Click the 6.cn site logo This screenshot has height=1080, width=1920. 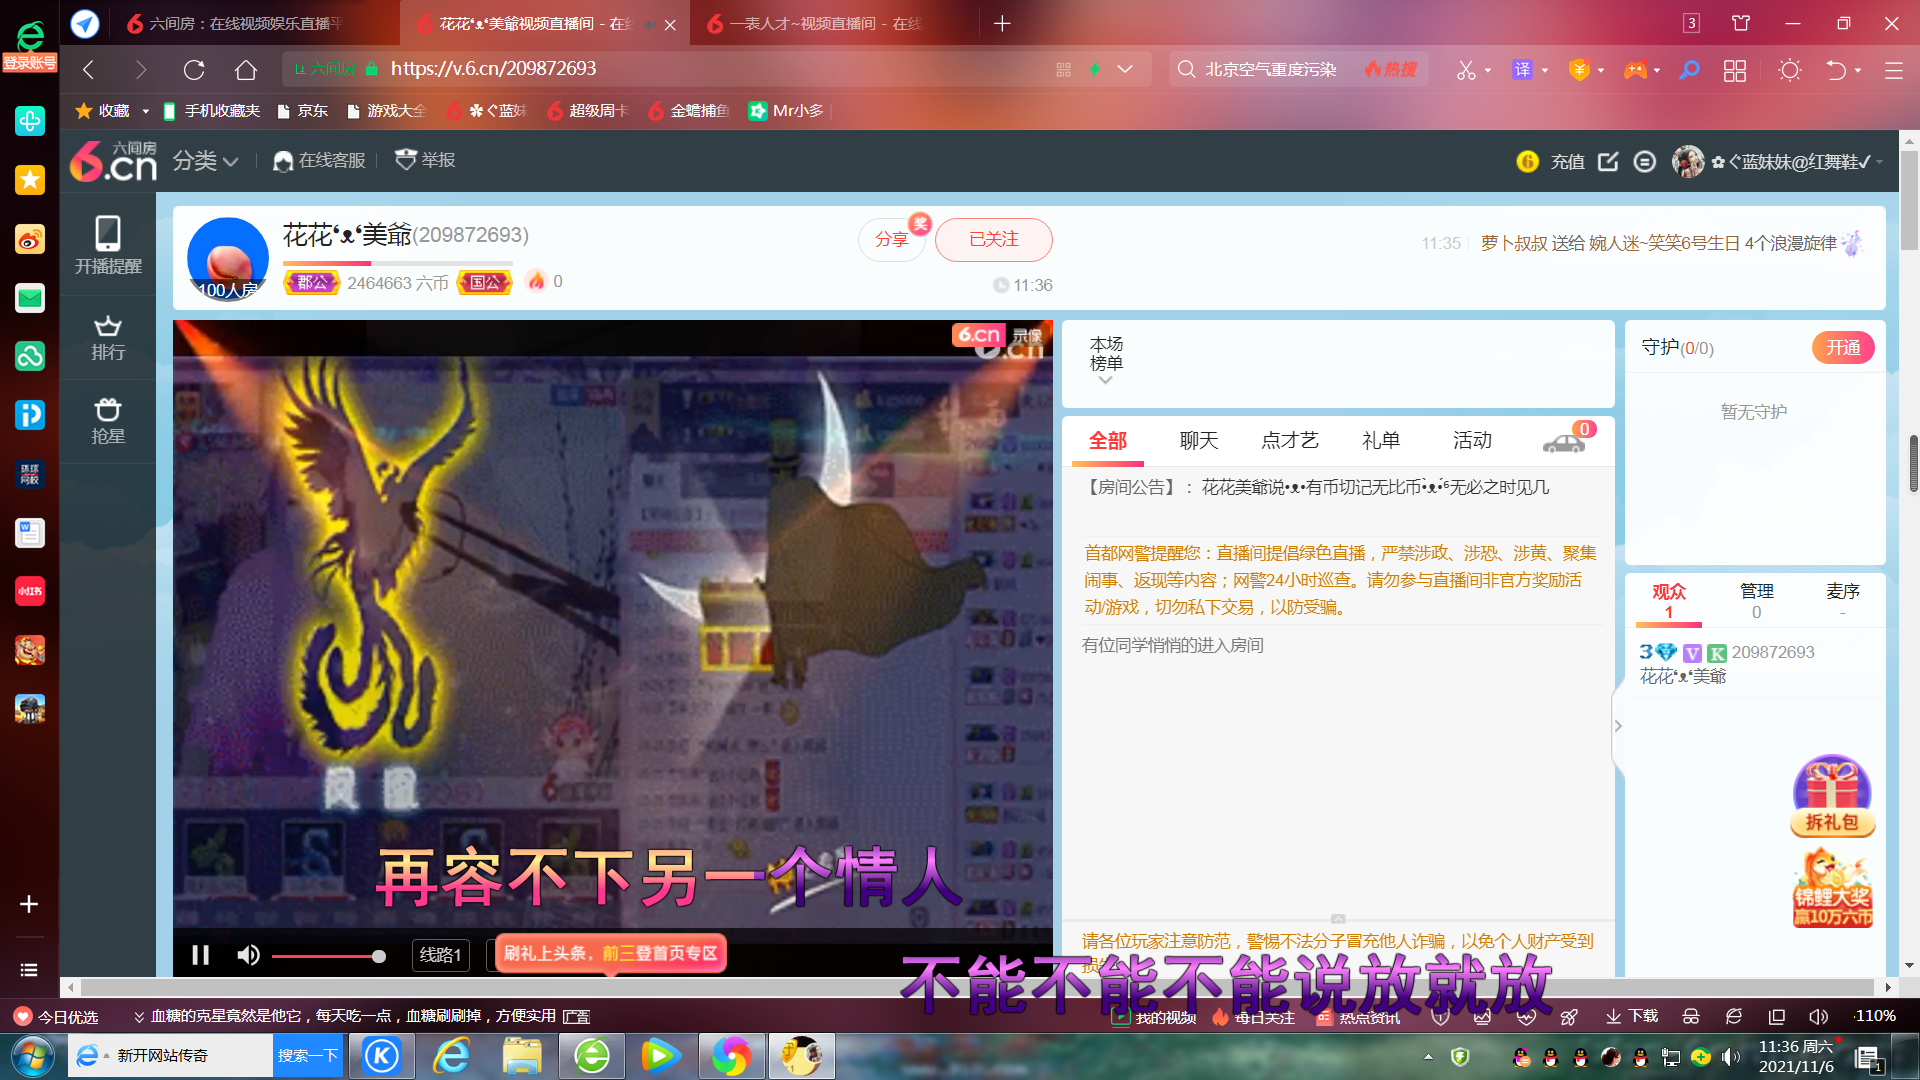coord(114,160)
